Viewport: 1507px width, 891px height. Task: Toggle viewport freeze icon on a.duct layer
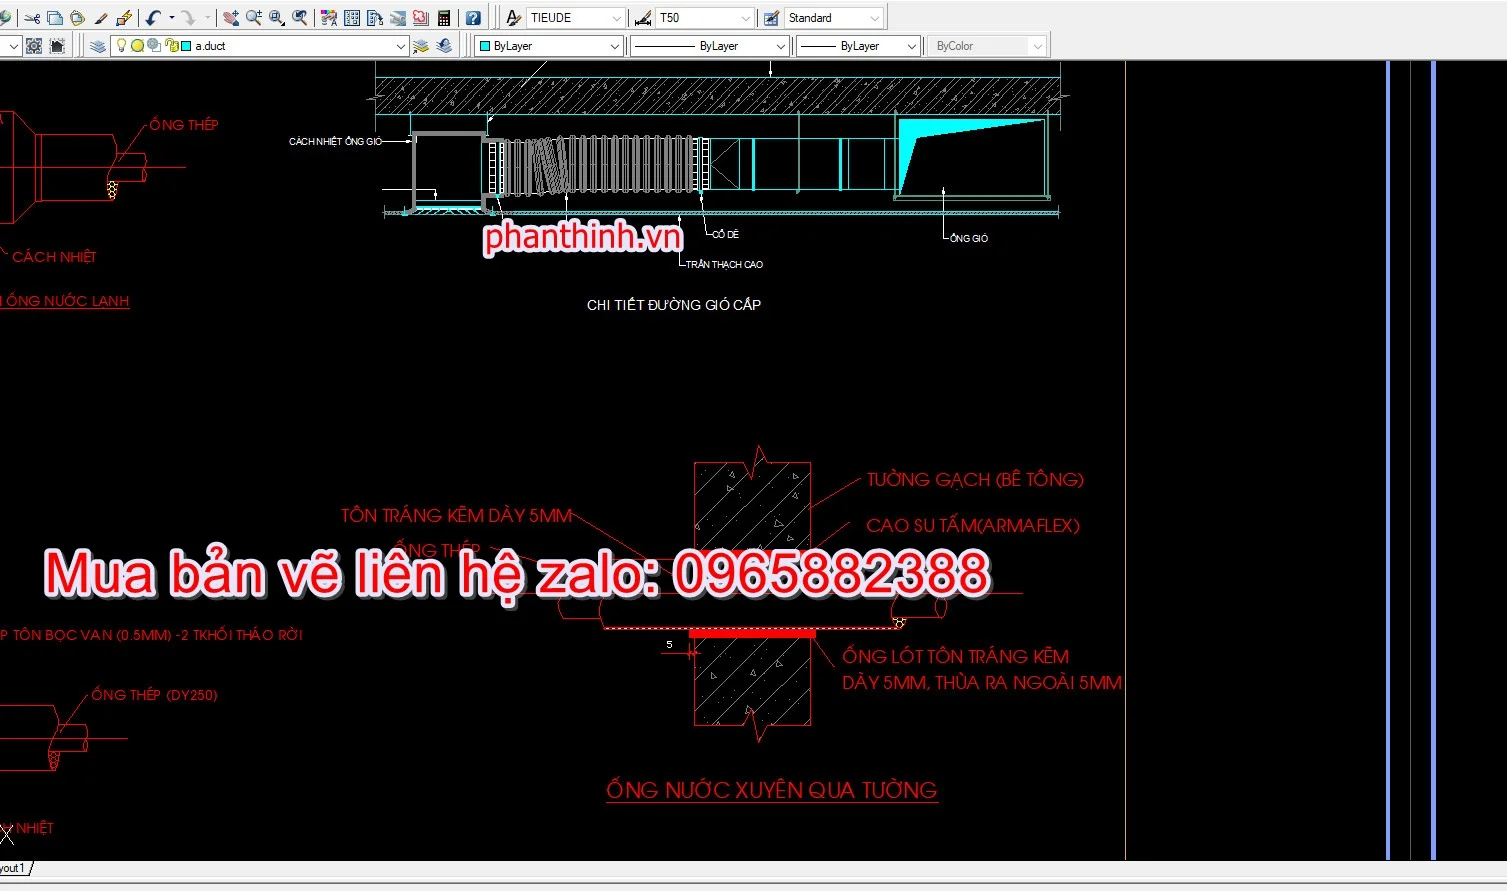154,45
